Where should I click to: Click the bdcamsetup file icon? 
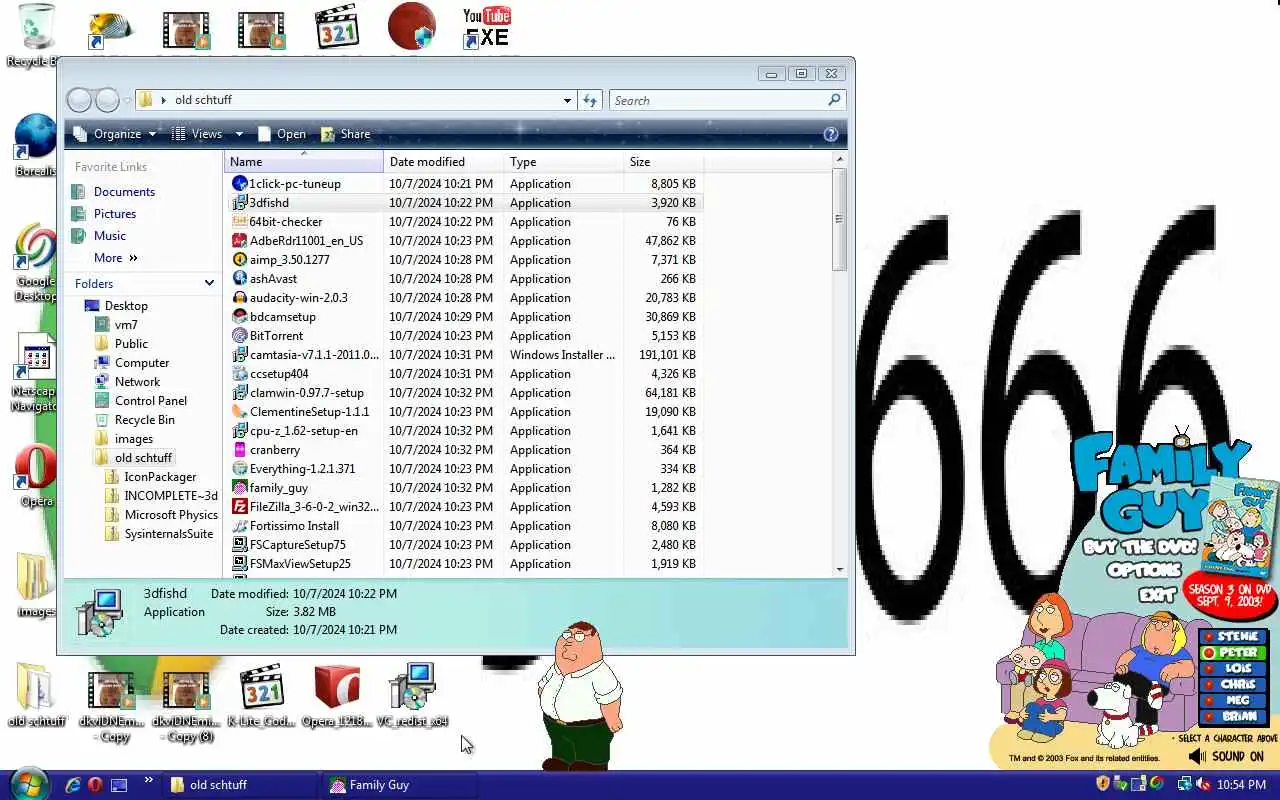click(x=240, y=317)
